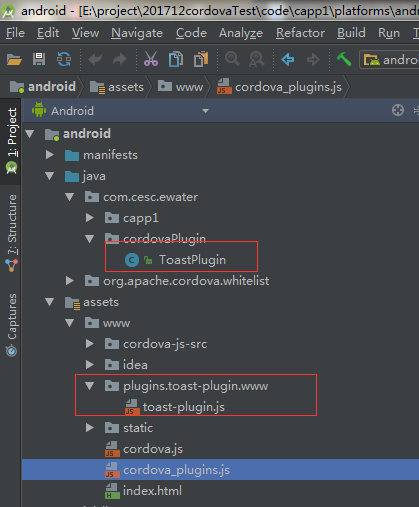Viewport: 419px width, 507px height.
Task: Select ToastPlugin class in tree
Action: pos(192,260)
